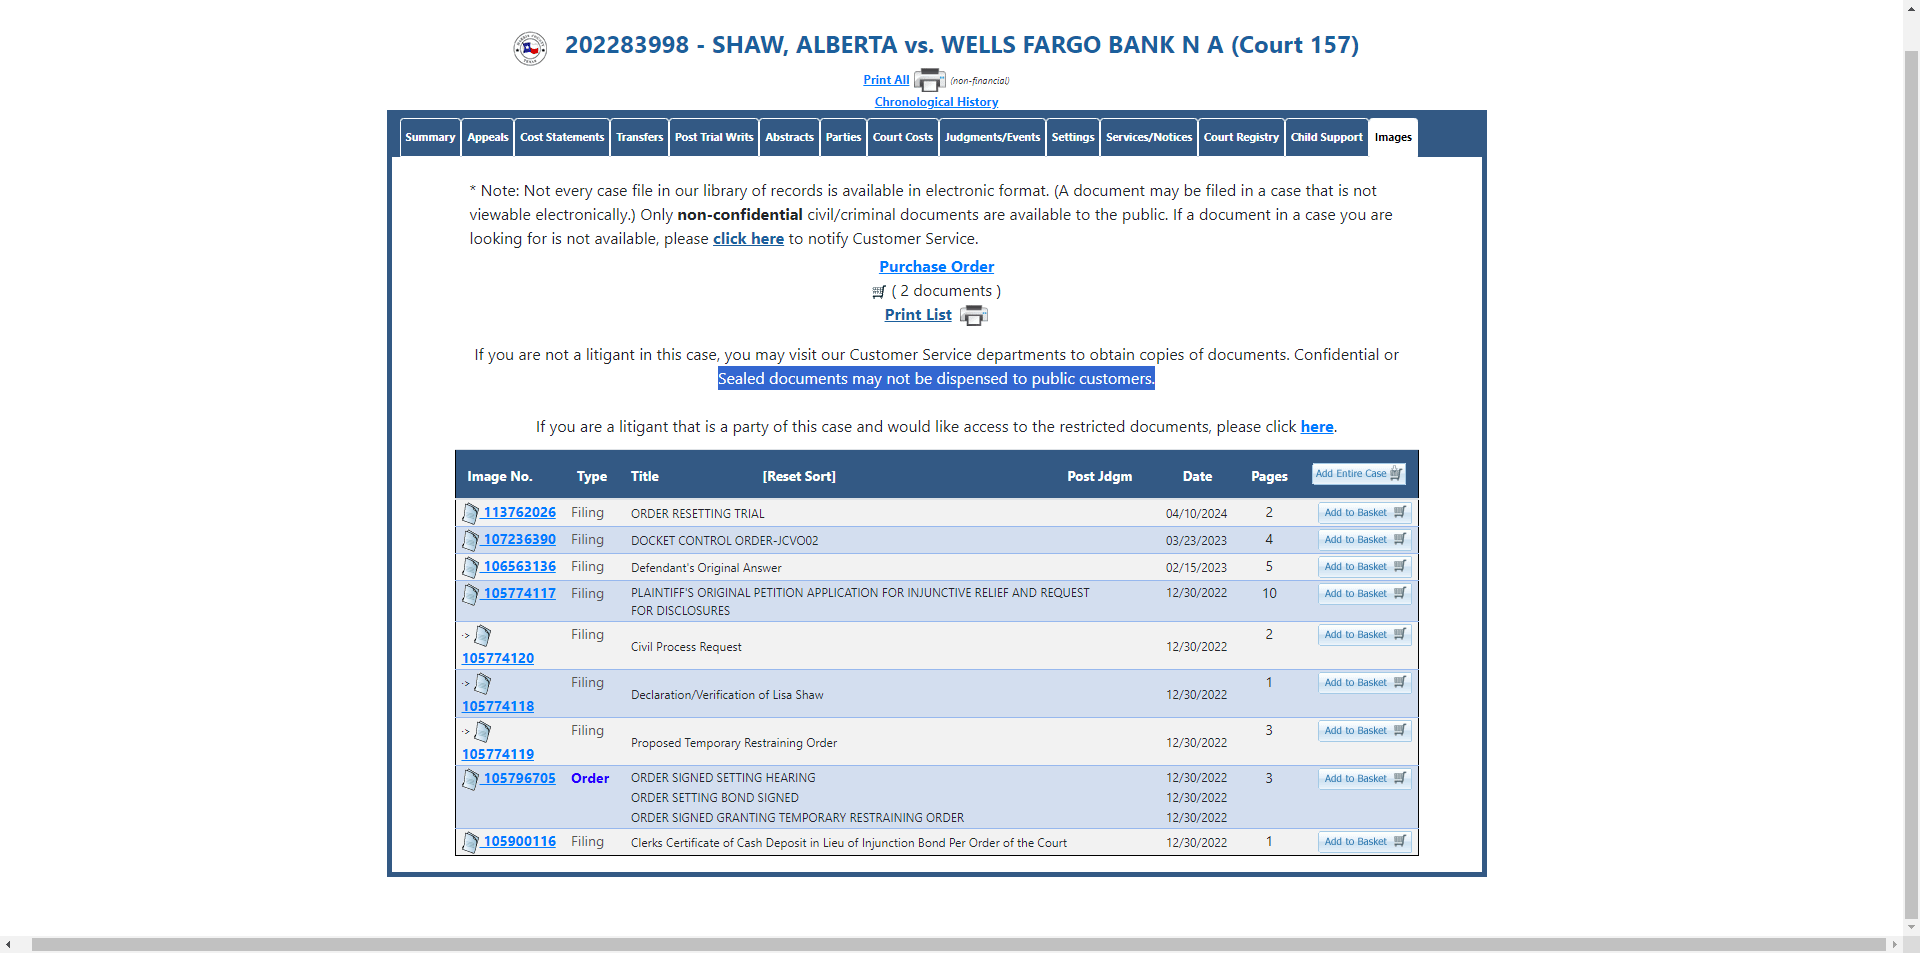Sort by Date column header

pyautogui.click(x=1197, y=477)
